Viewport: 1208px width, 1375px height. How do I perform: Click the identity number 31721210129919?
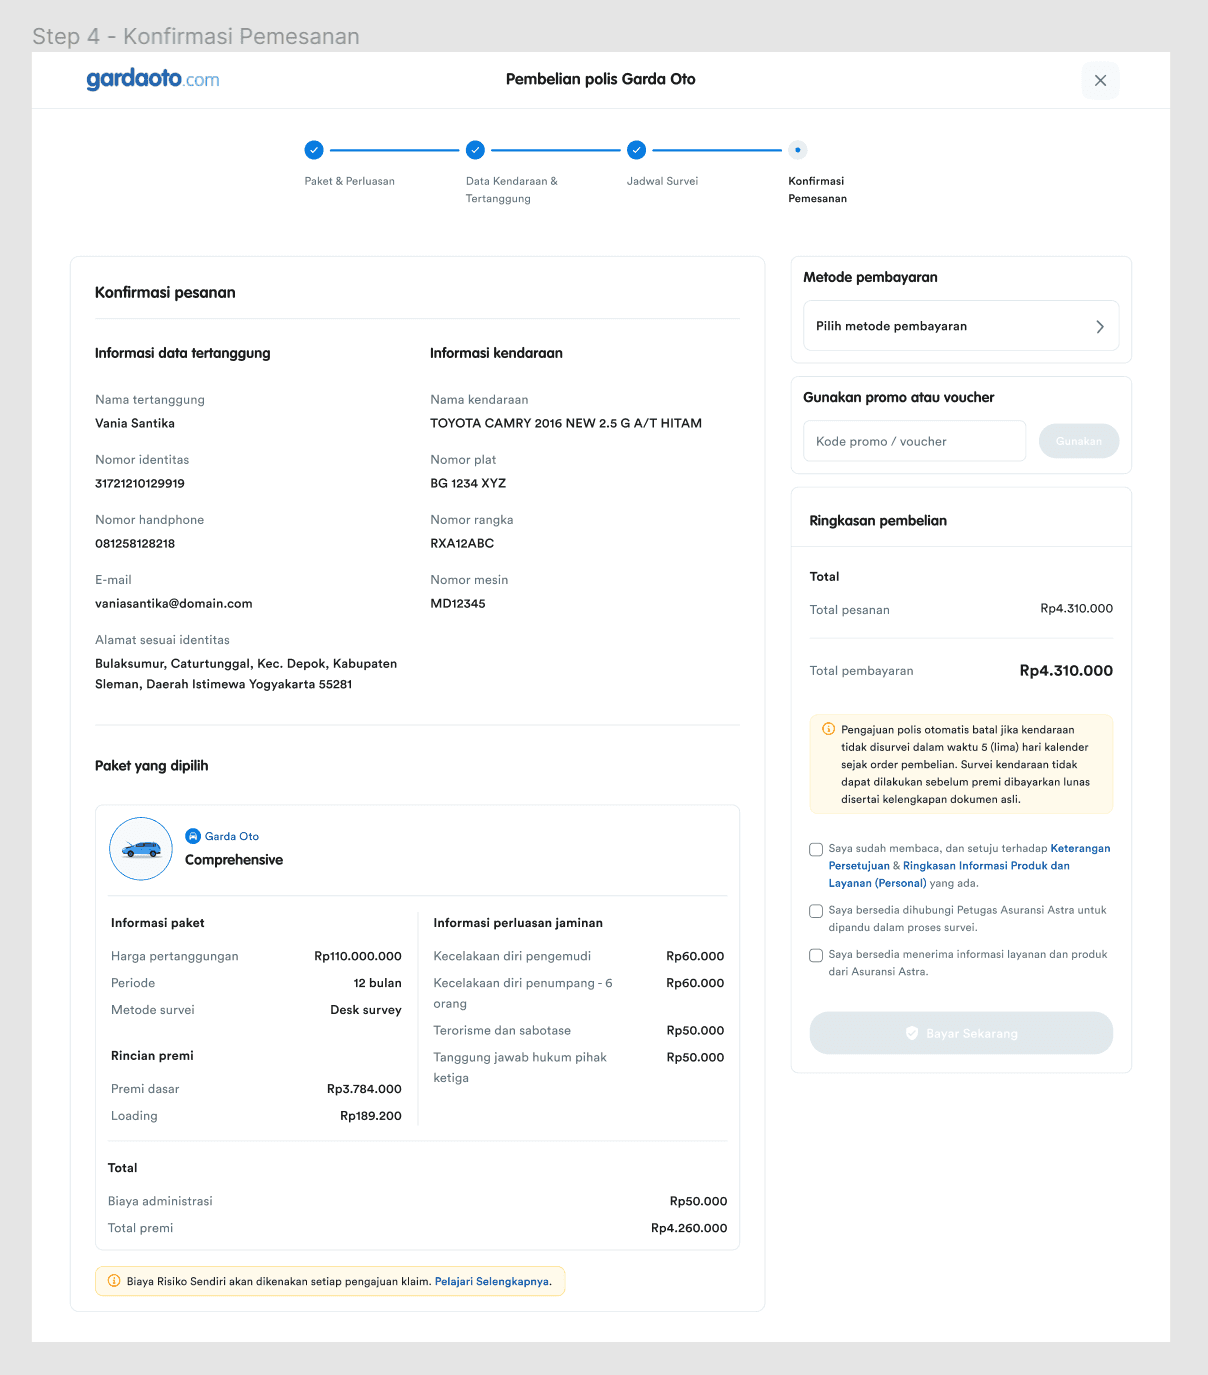tap(140, 483)
